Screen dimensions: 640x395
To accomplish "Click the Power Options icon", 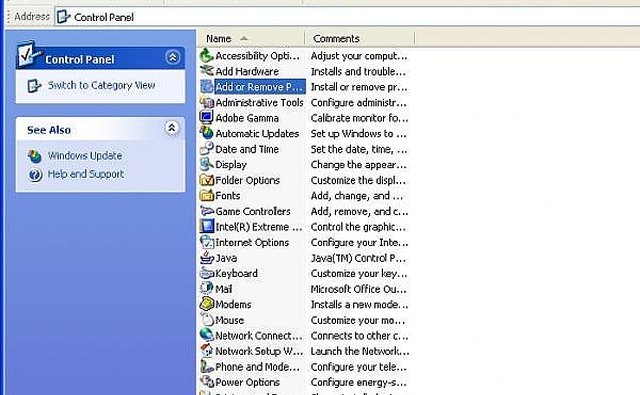I will coord(207,382).
